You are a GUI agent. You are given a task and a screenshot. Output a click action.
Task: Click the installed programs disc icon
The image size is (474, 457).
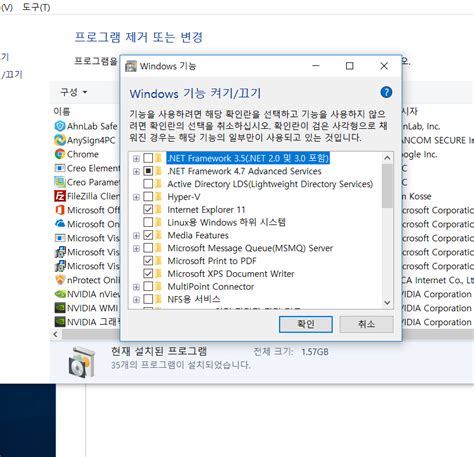pyautogui.click(x=82, y=363)
